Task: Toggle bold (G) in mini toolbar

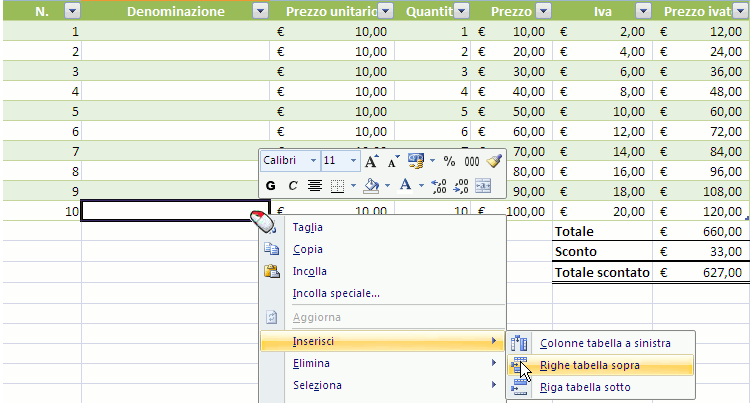Action: tap(271, 186)
